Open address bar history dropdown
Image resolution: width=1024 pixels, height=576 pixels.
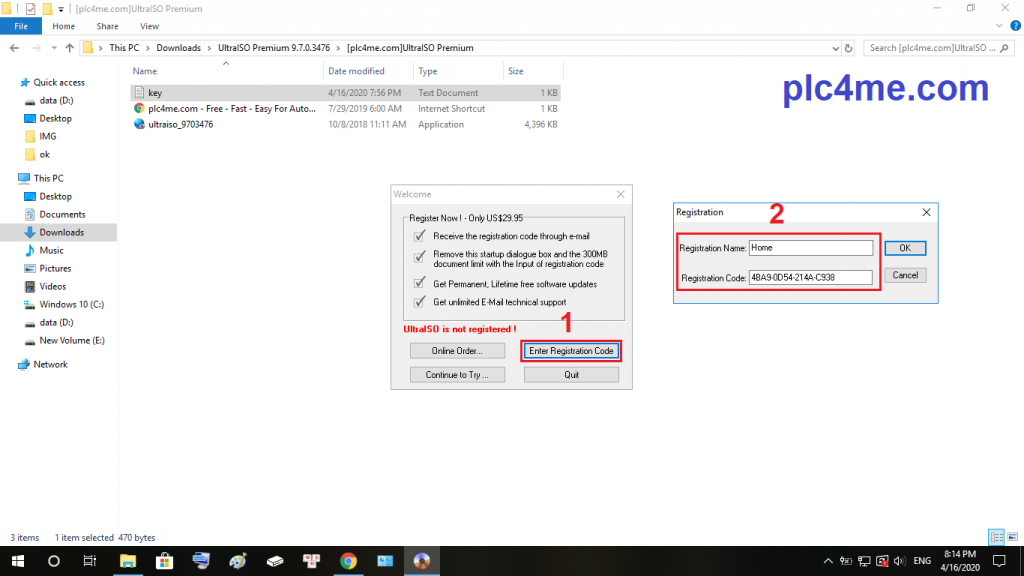835,48
